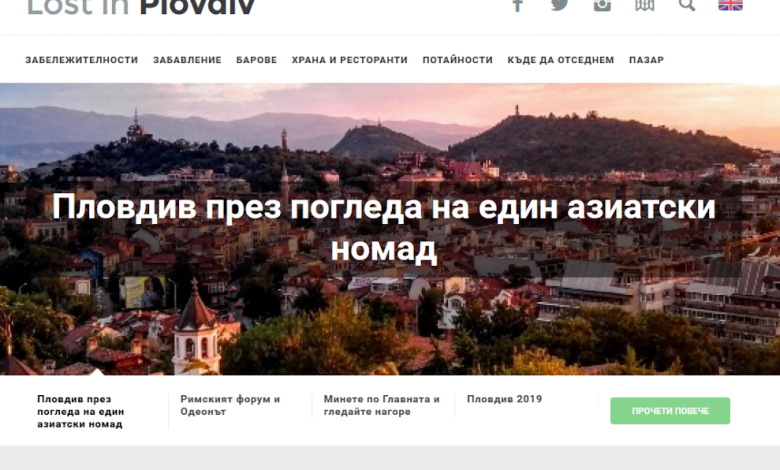Viewport: 780px width, 470px height.
Task: Click the Прочети повече button
Action: click(x=670, y=411)
